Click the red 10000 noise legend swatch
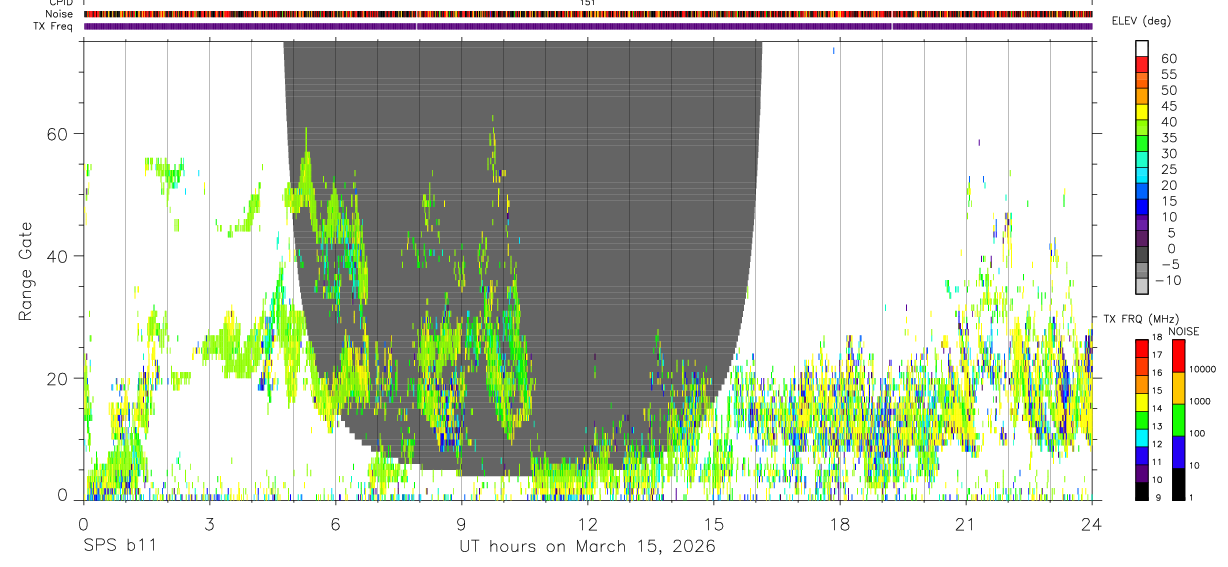The height and width of the screenshot is (567, 1228). [x=1178, y=356]
